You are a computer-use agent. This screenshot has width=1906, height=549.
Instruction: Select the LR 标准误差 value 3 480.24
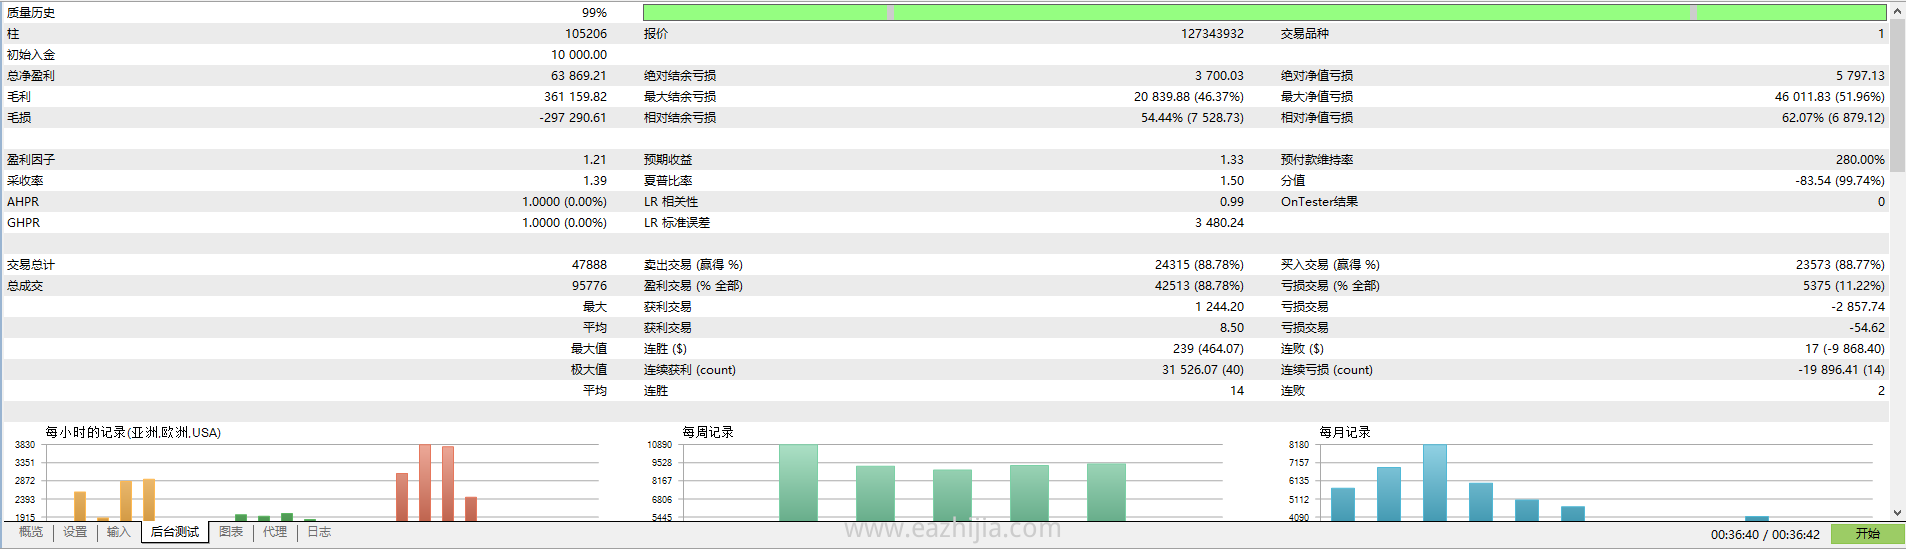[1219, 223]
